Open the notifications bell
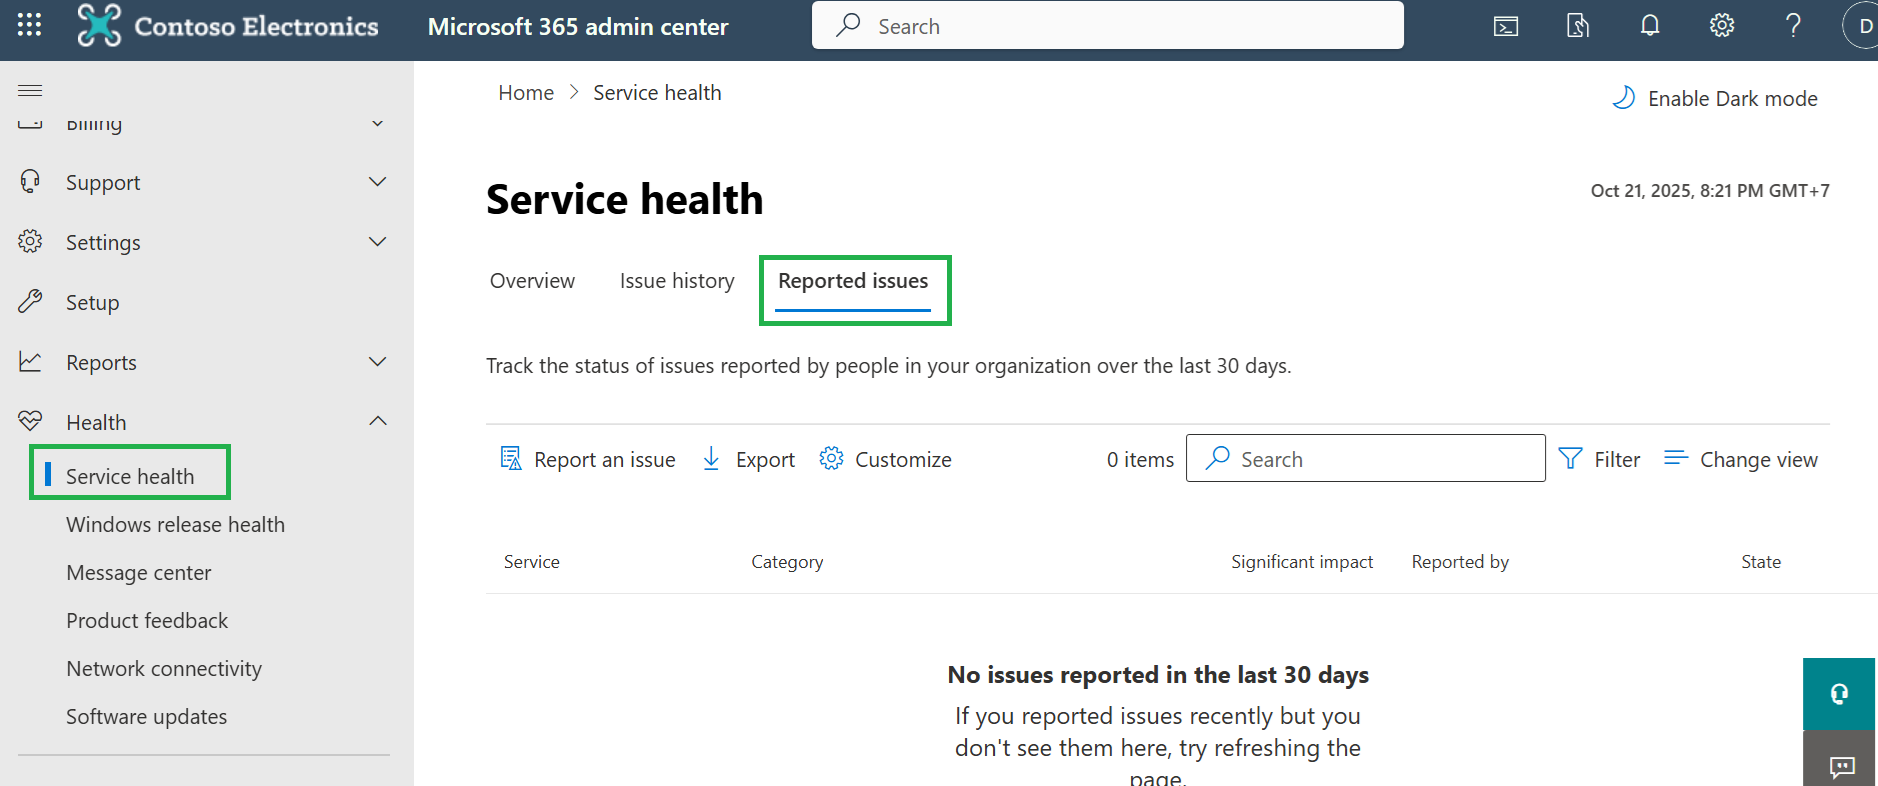1878x786 pixels. (x=1650, y=25)
